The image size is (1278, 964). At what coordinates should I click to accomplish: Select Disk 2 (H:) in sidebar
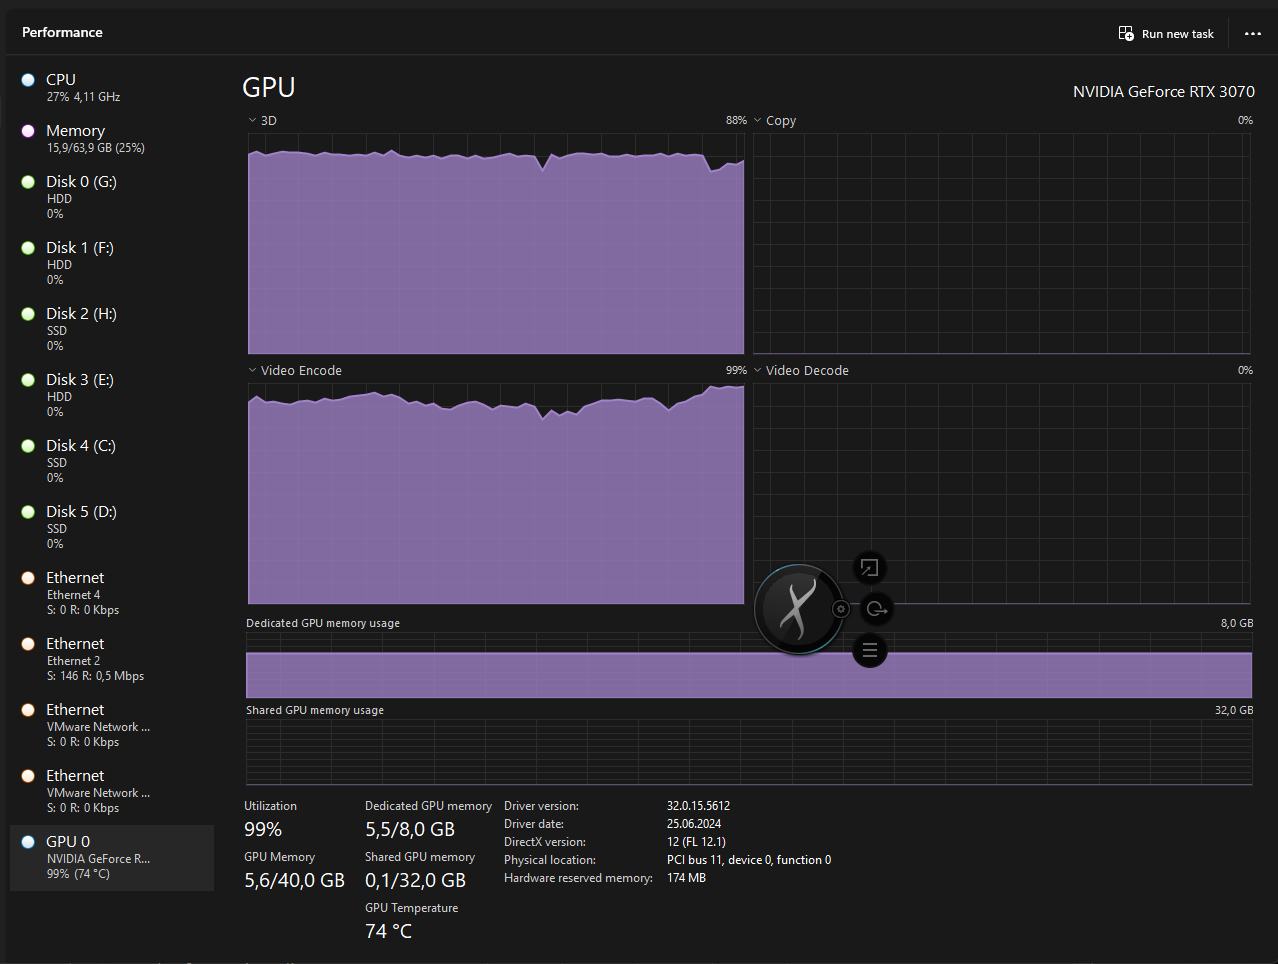click(x=112, y=328)
